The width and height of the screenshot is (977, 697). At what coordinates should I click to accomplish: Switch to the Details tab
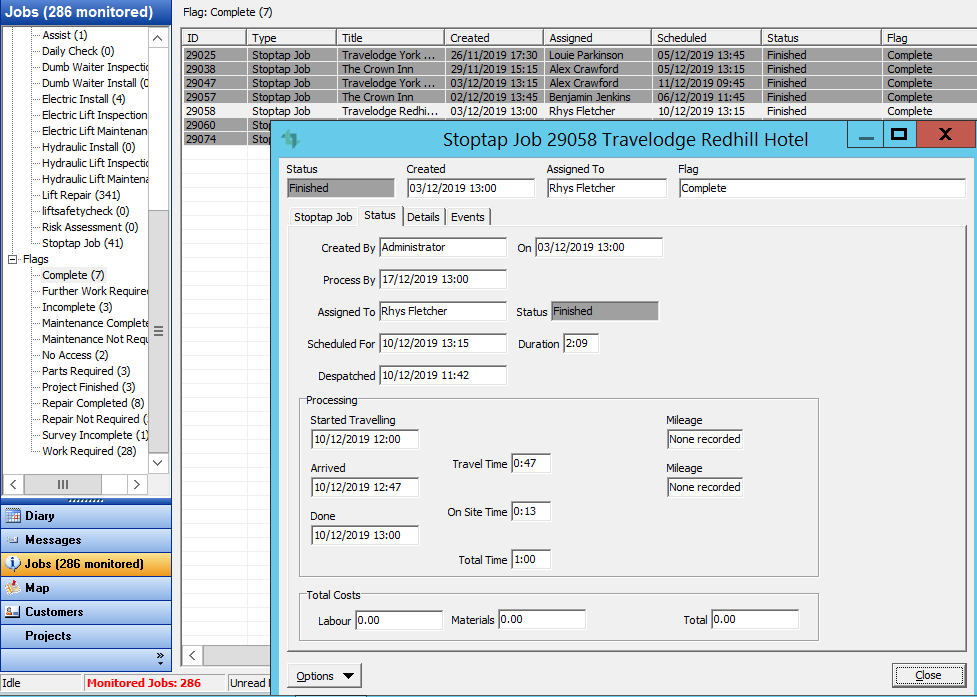[x=423, y=217]
